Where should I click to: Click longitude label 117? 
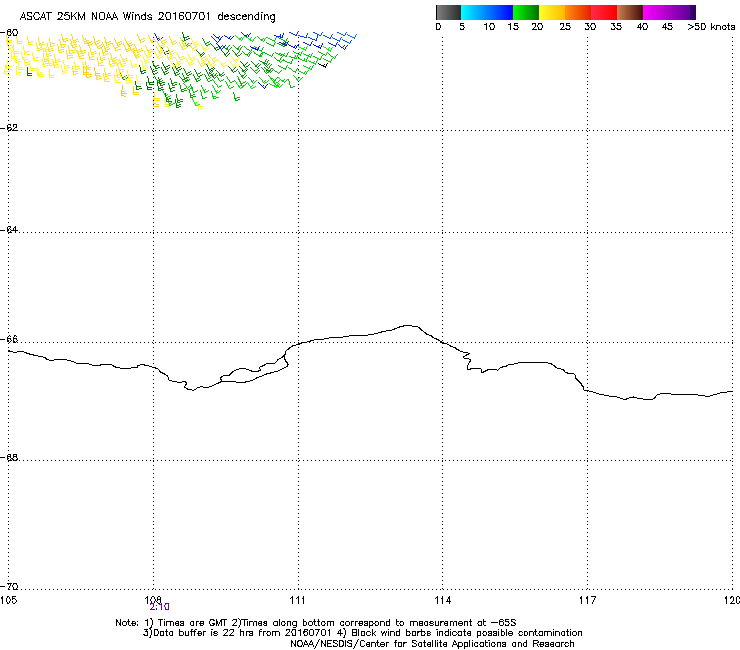(x=588, y=600)
